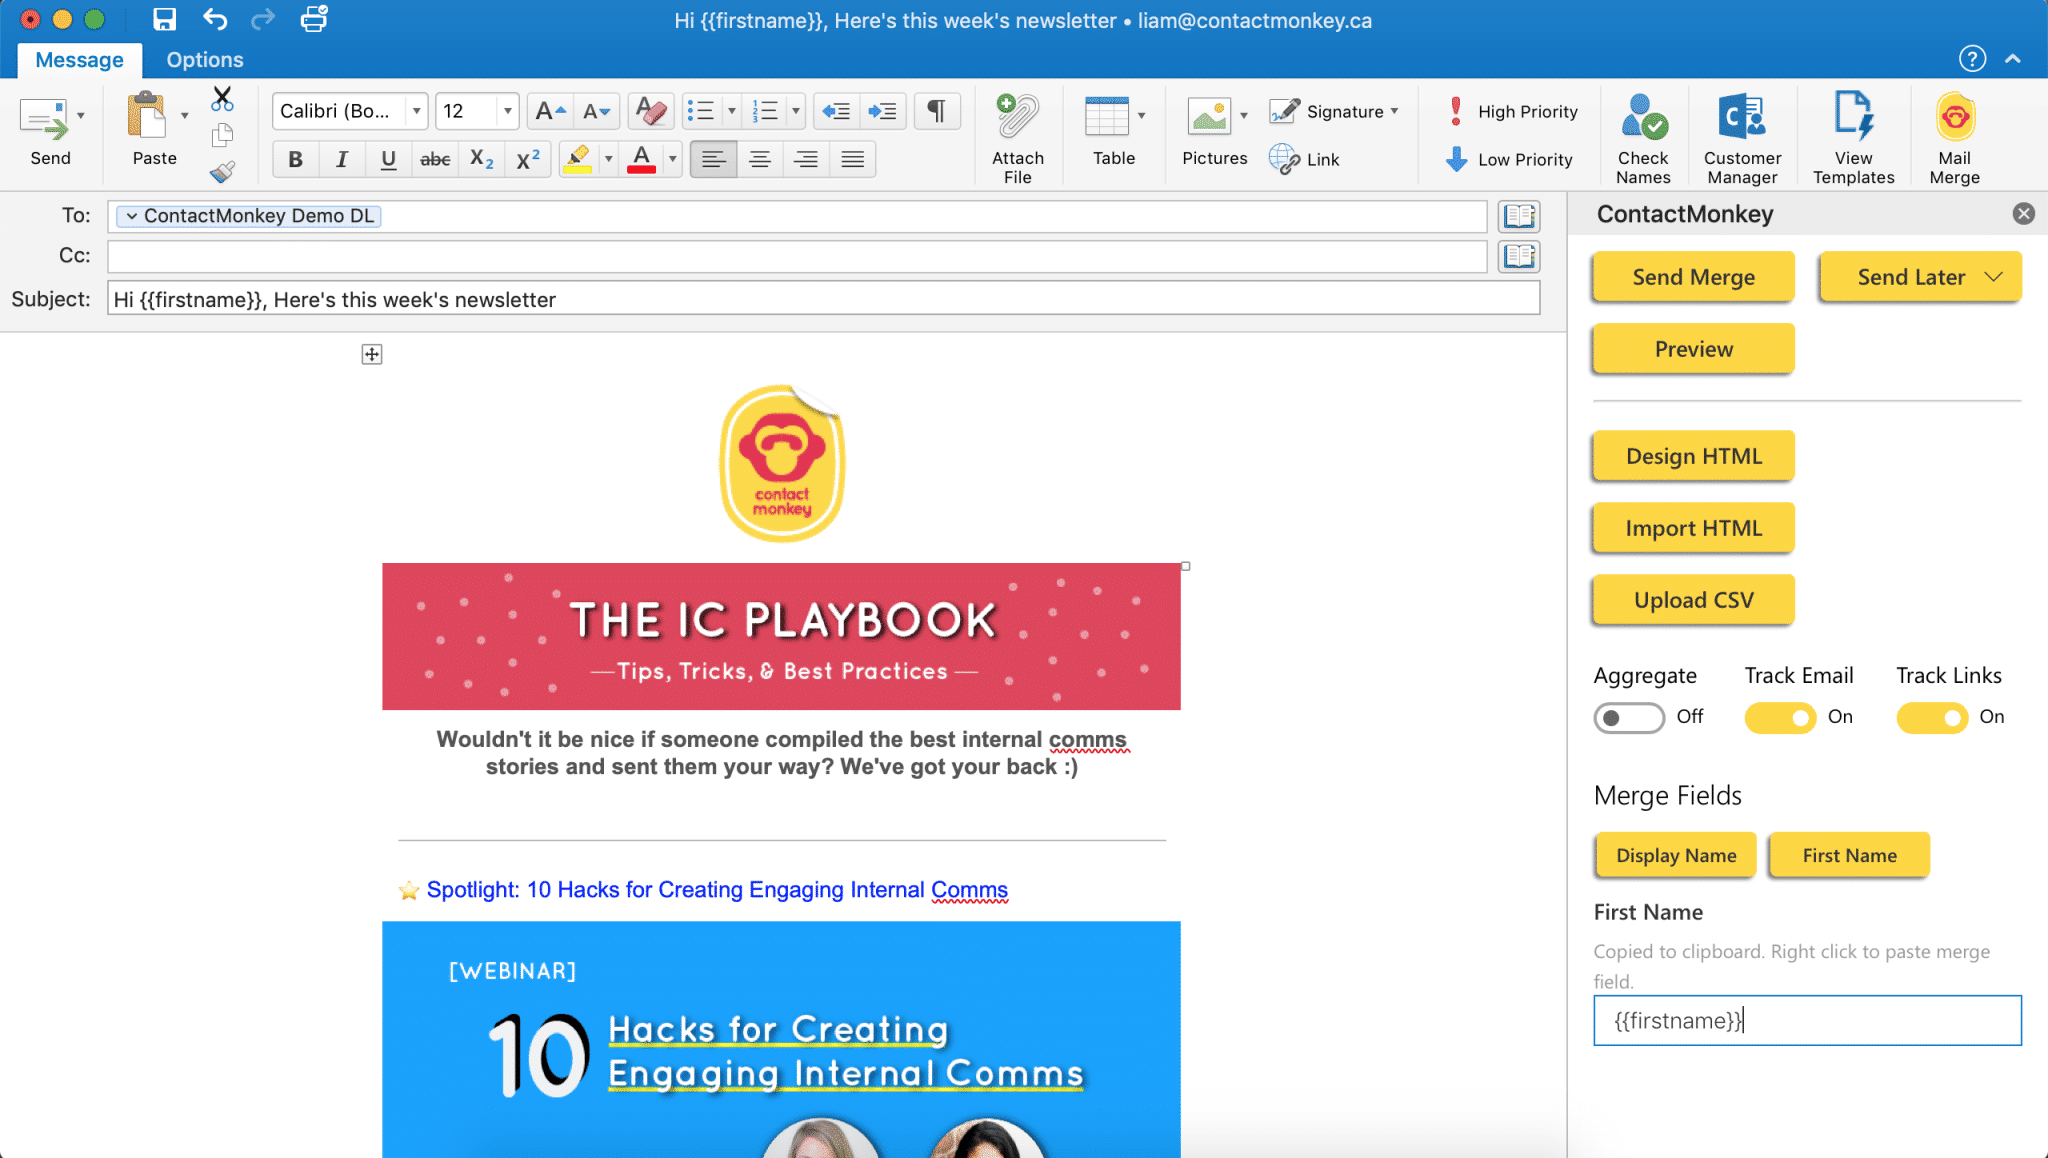This screenshot has height=1158, width=2048.
Task: Toggle Strikethrough formatting
Action: [x=434, y=159]
